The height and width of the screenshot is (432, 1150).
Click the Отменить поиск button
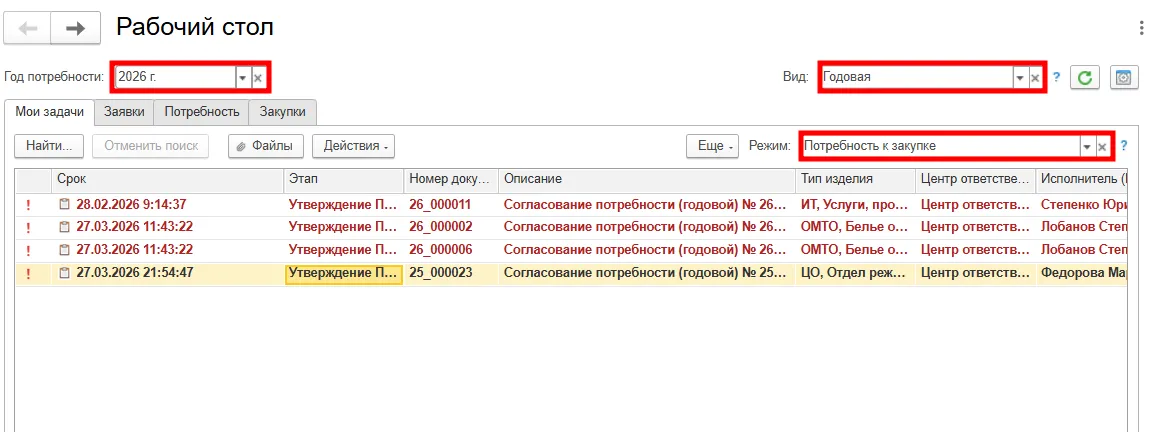point(151,146)
